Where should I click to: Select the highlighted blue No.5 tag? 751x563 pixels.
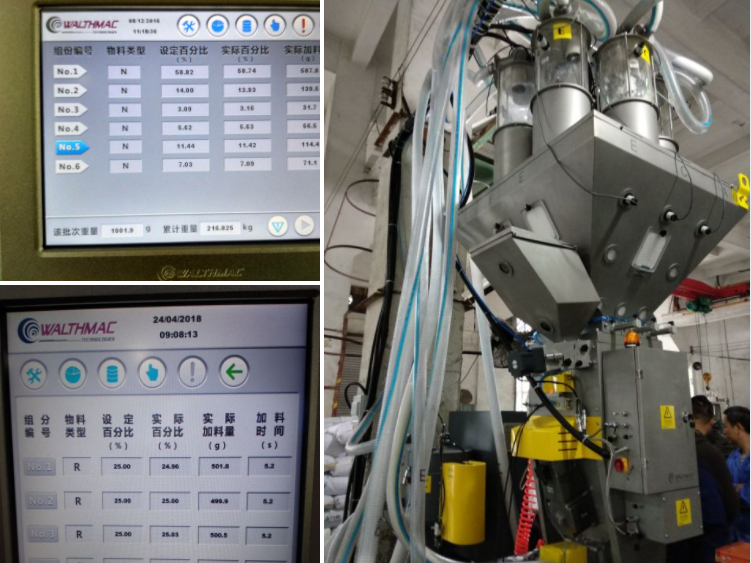[72, 147]
